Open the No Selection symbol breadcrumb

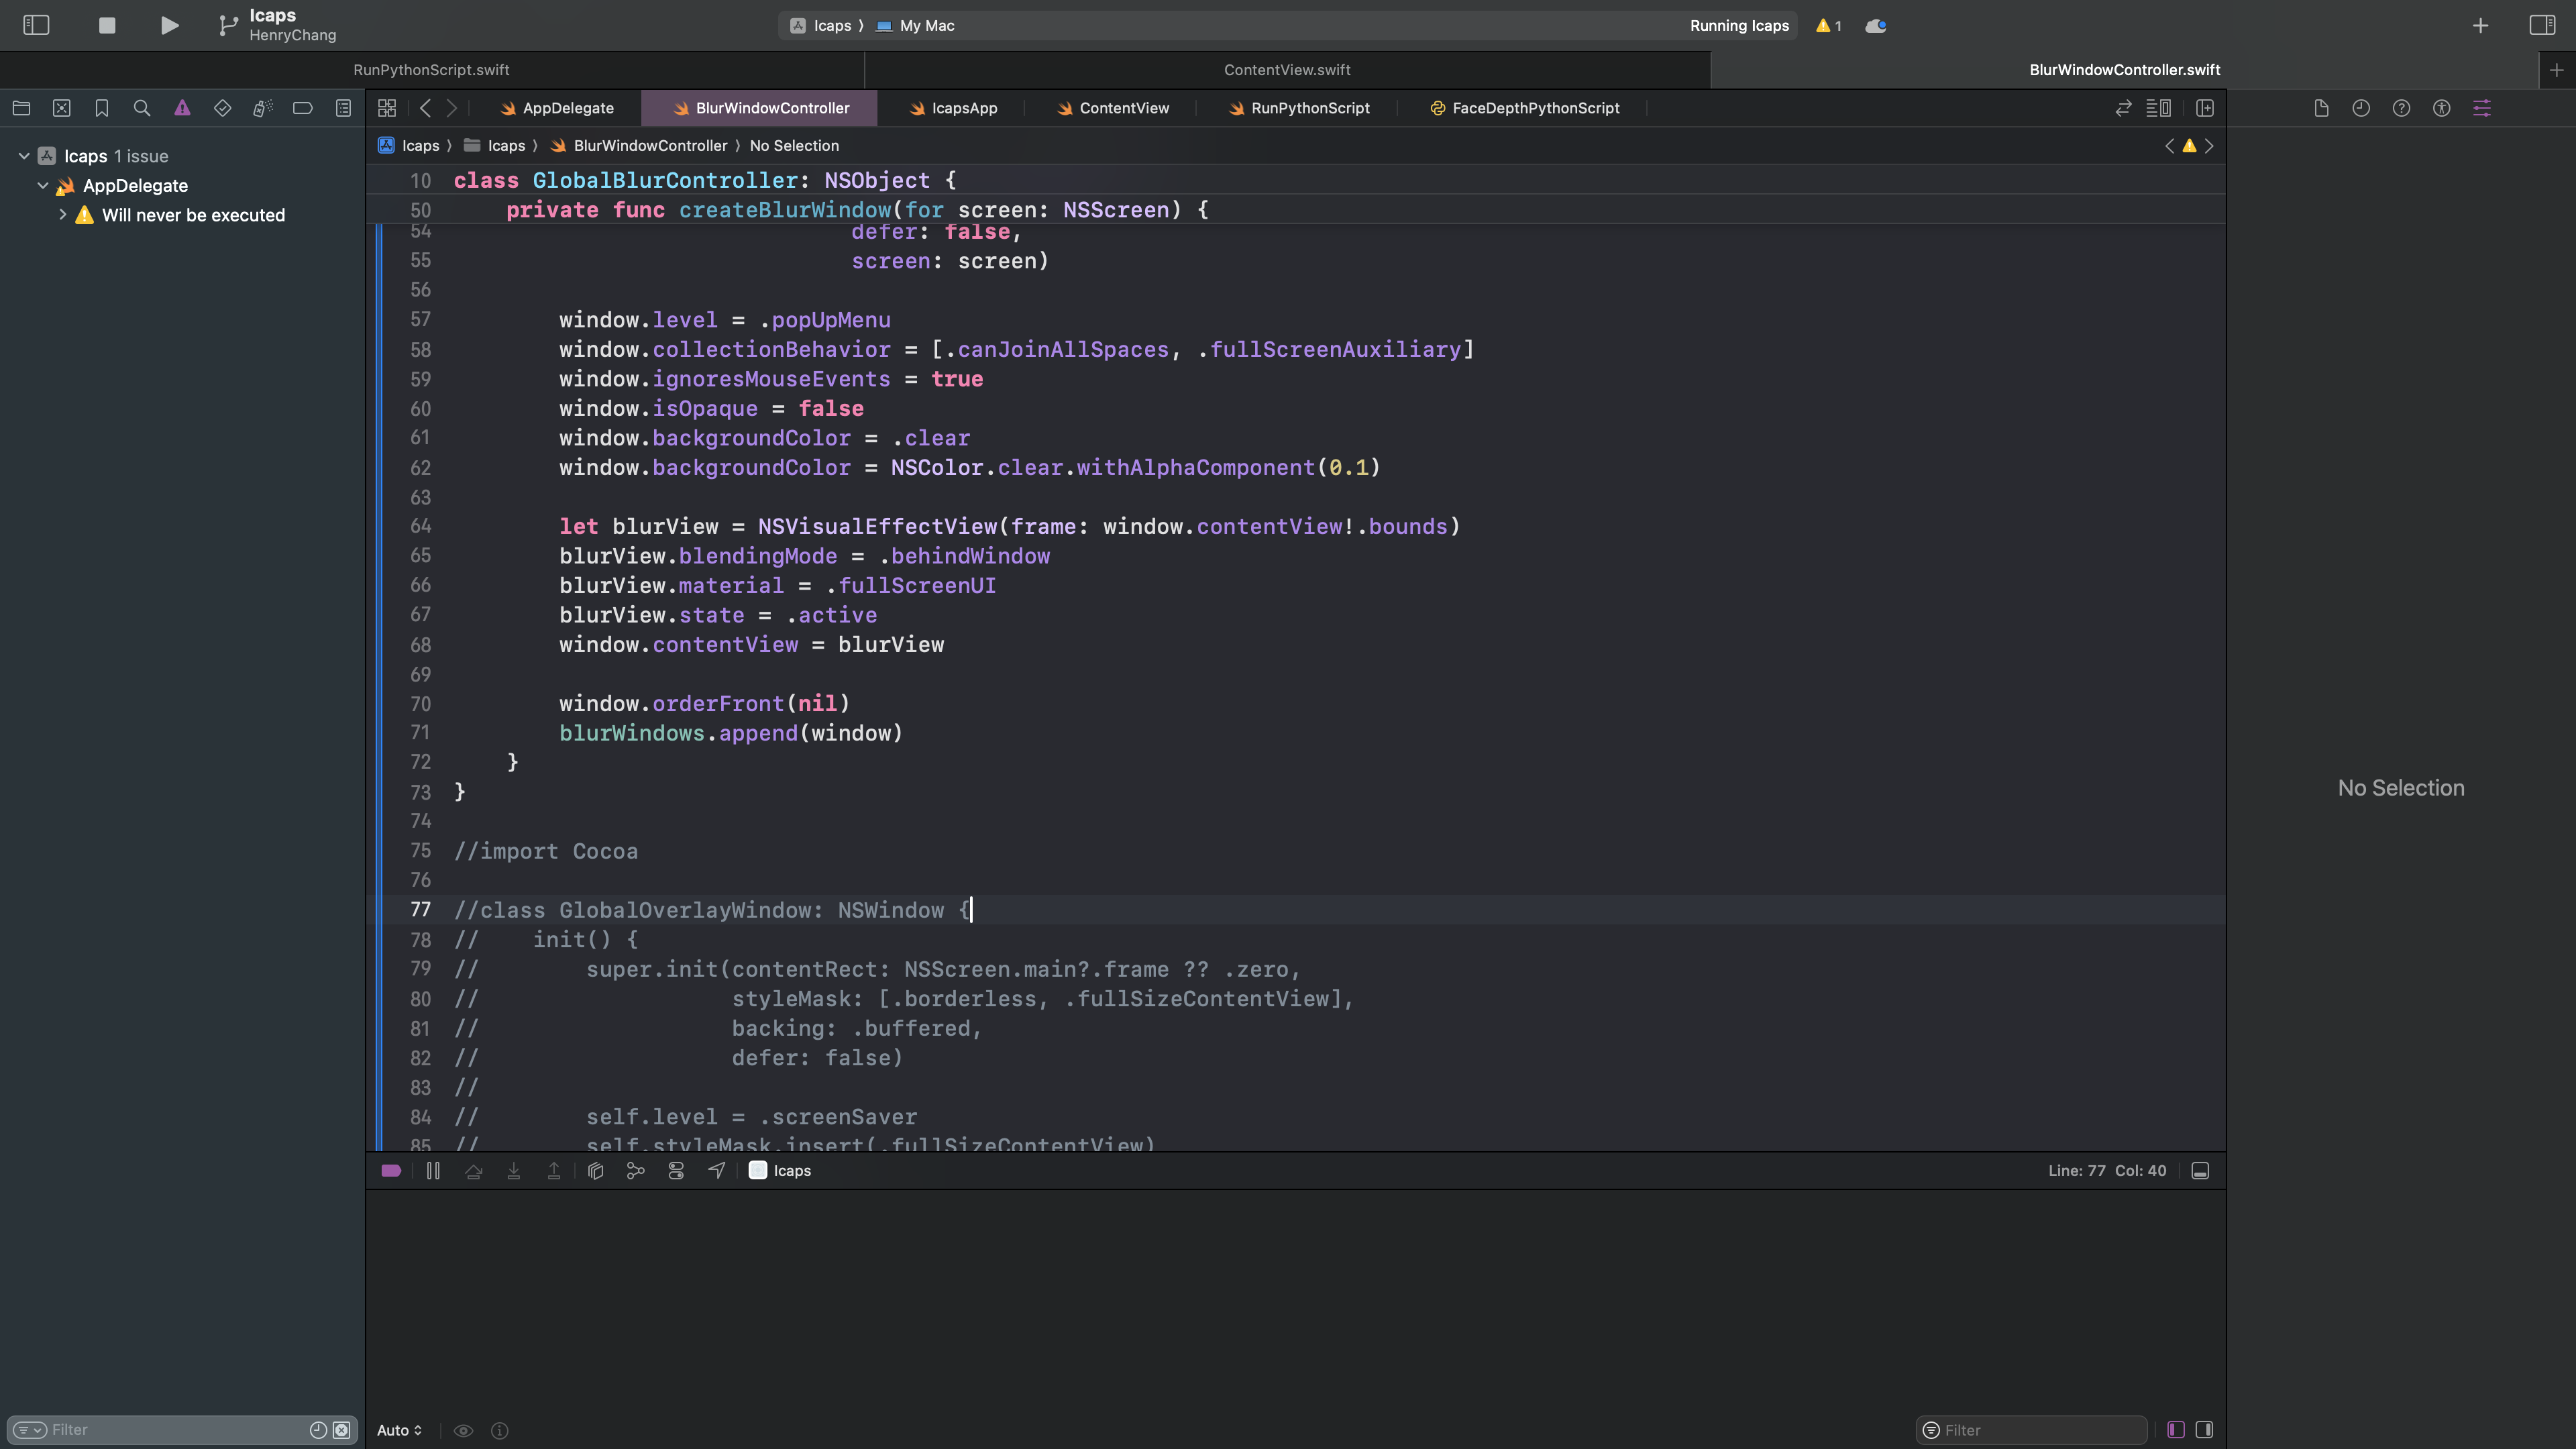tap(794, 146)
